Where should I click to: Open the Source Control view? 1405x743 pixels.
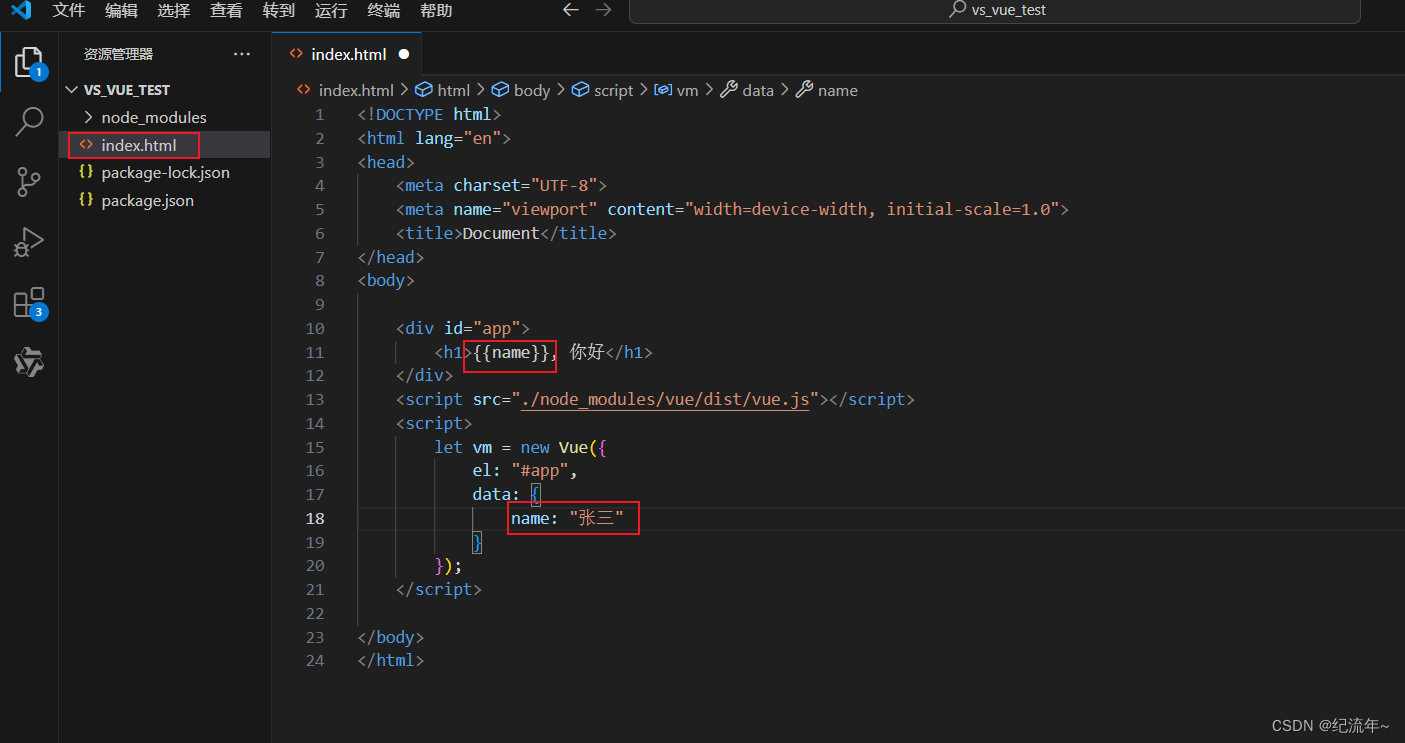[x=29, y=181]
